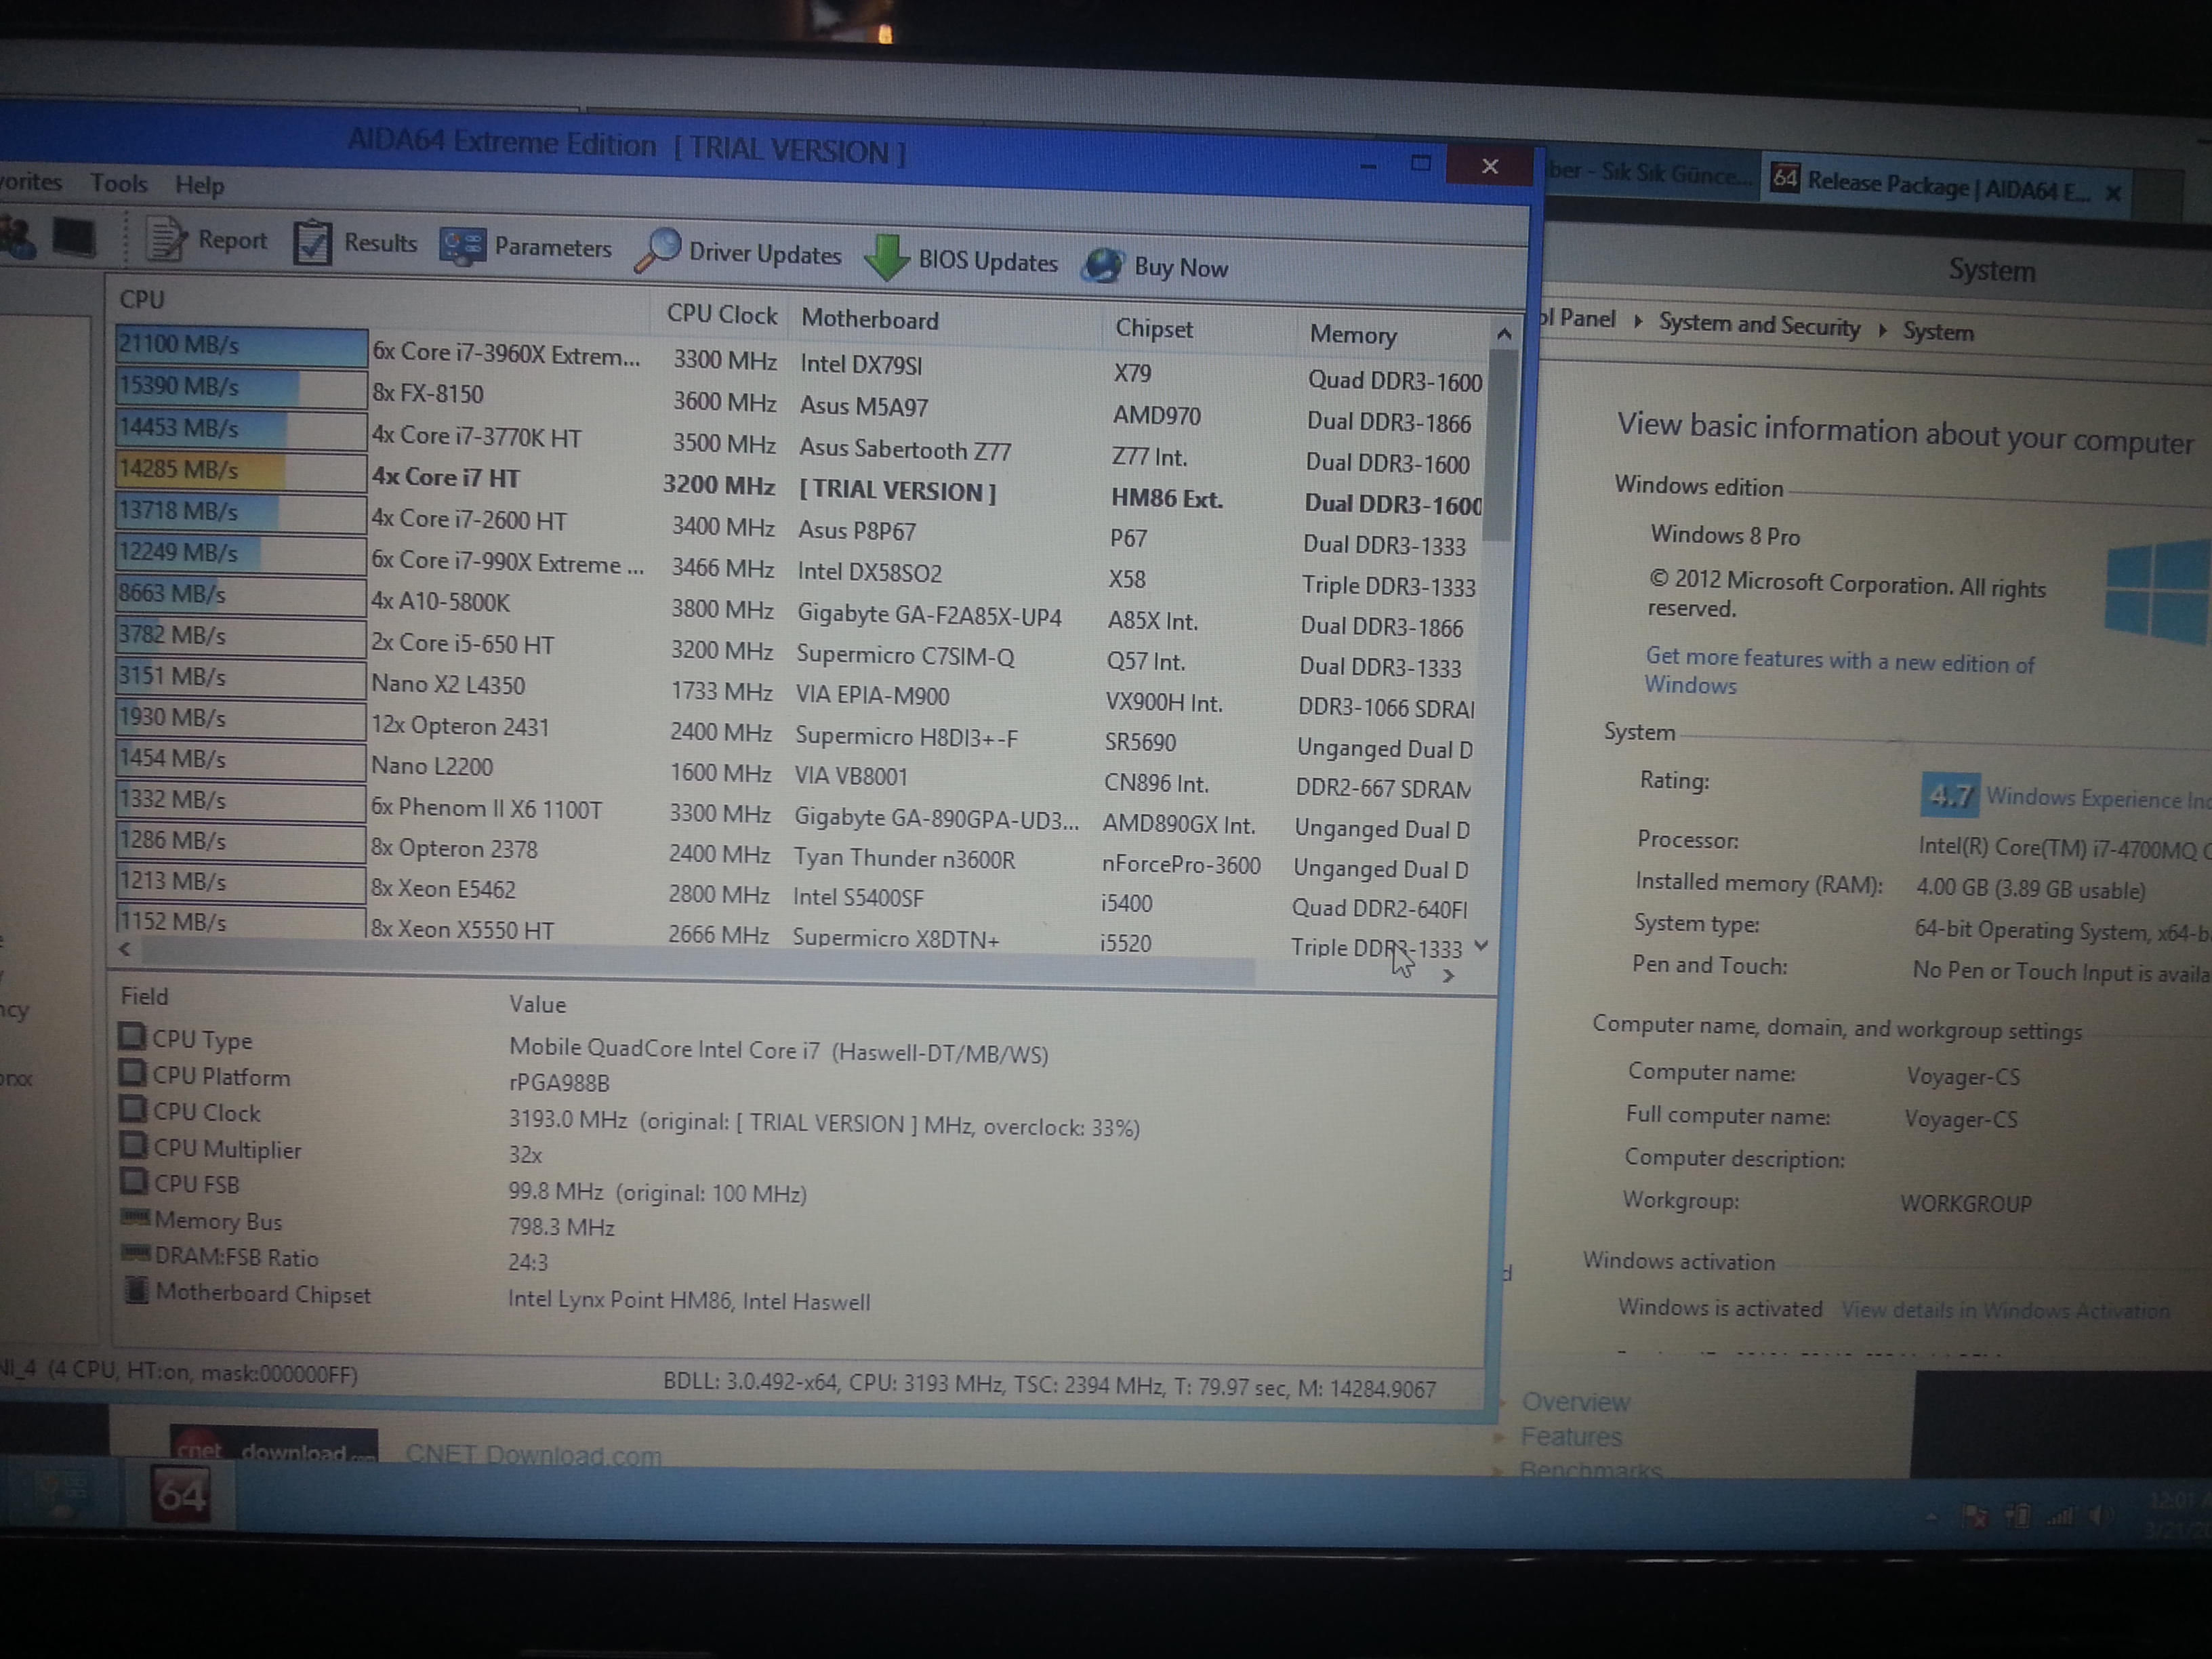Click the CPU Multiplier field icon

click(133, 1145)
